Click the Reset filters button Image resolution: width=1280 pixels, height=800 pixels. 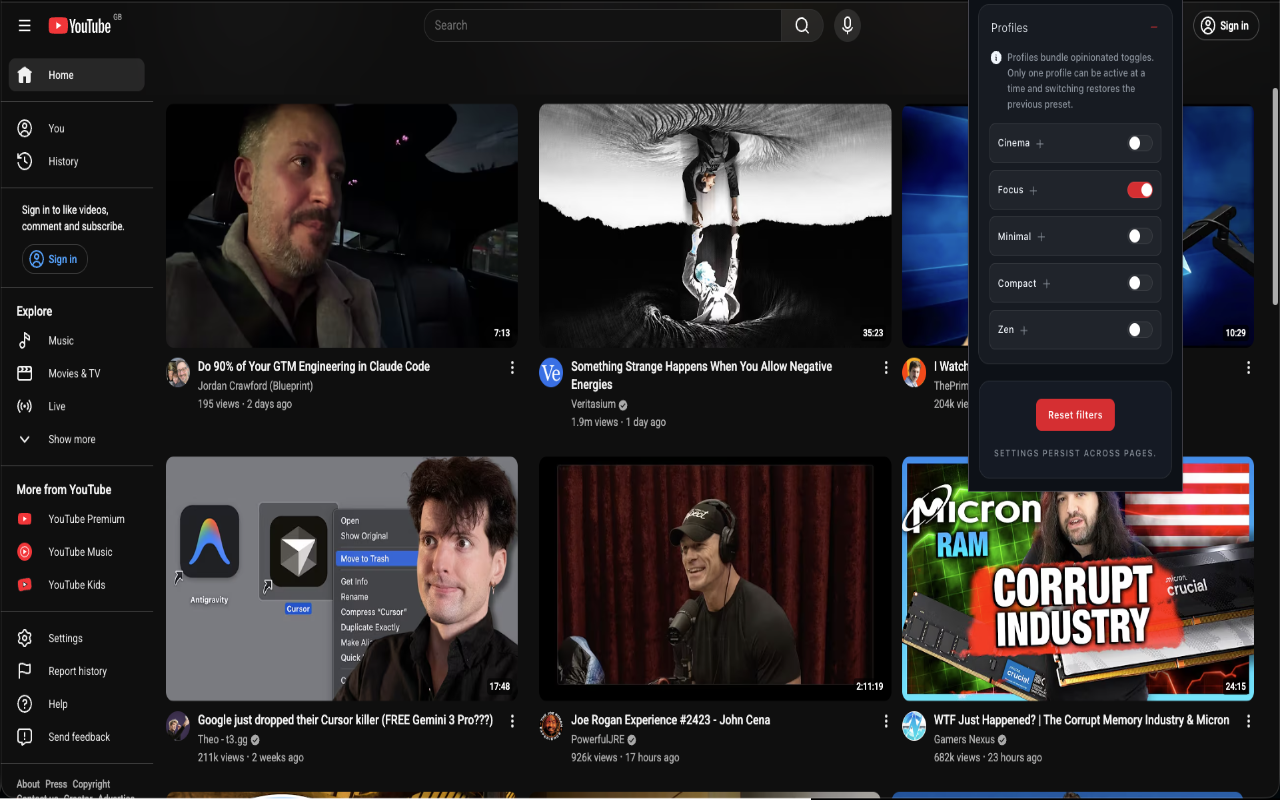click(1075, 415)
